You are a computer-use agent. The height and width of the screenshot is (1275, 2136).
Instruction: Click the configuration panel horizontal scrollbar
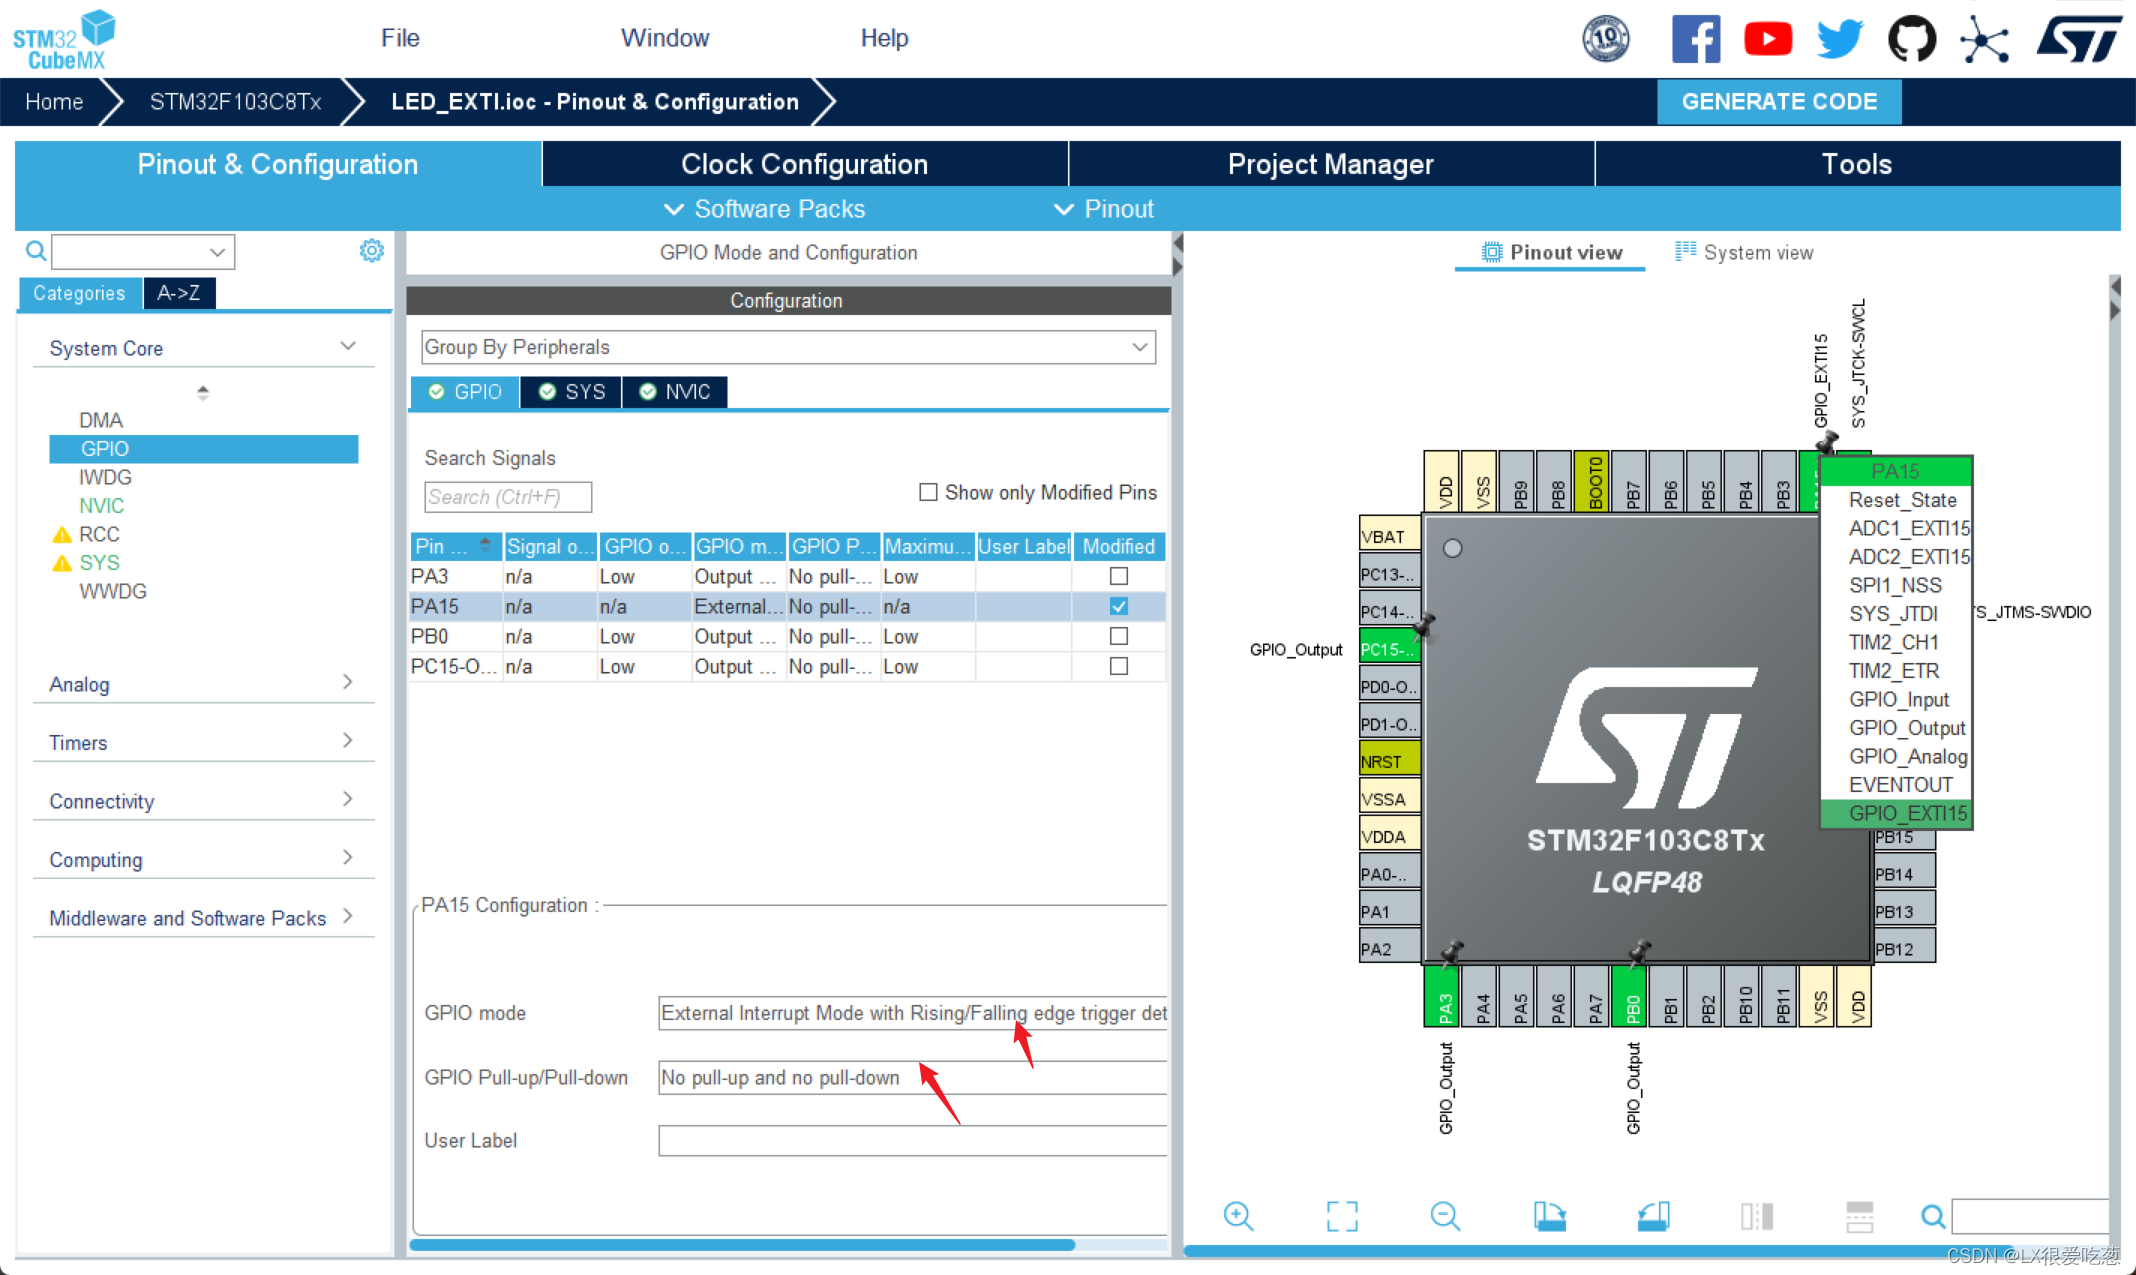[742, 1245]
